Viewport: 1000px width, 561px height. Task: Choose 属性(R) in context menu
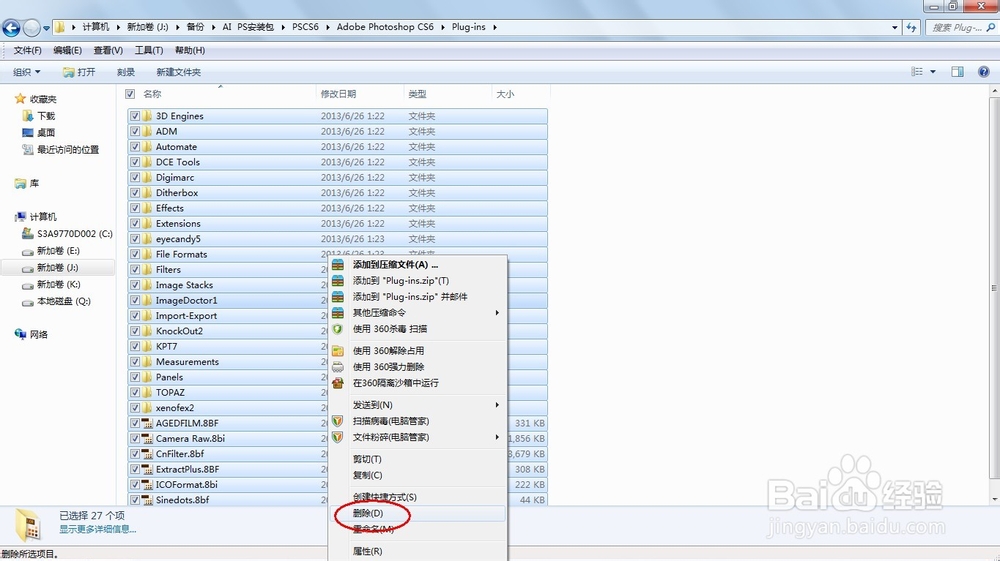(x=367, y=551)
